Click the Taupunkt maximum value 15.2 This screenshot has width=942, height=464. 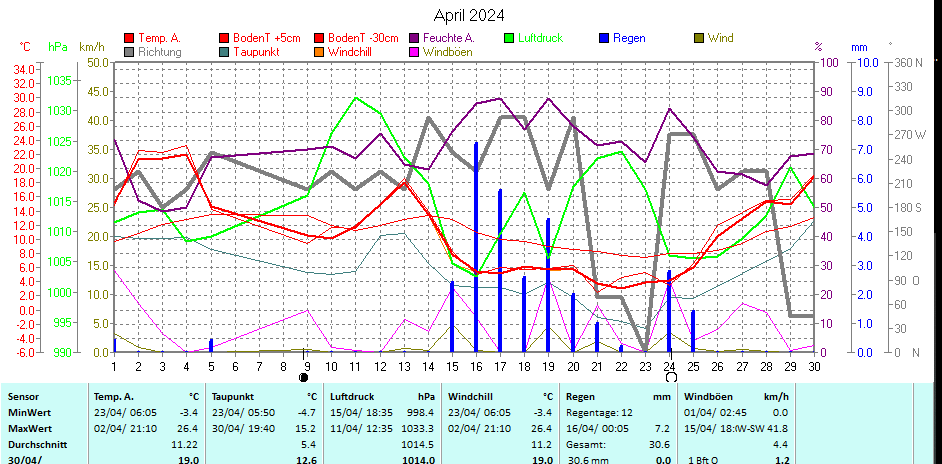coord(308,429)
